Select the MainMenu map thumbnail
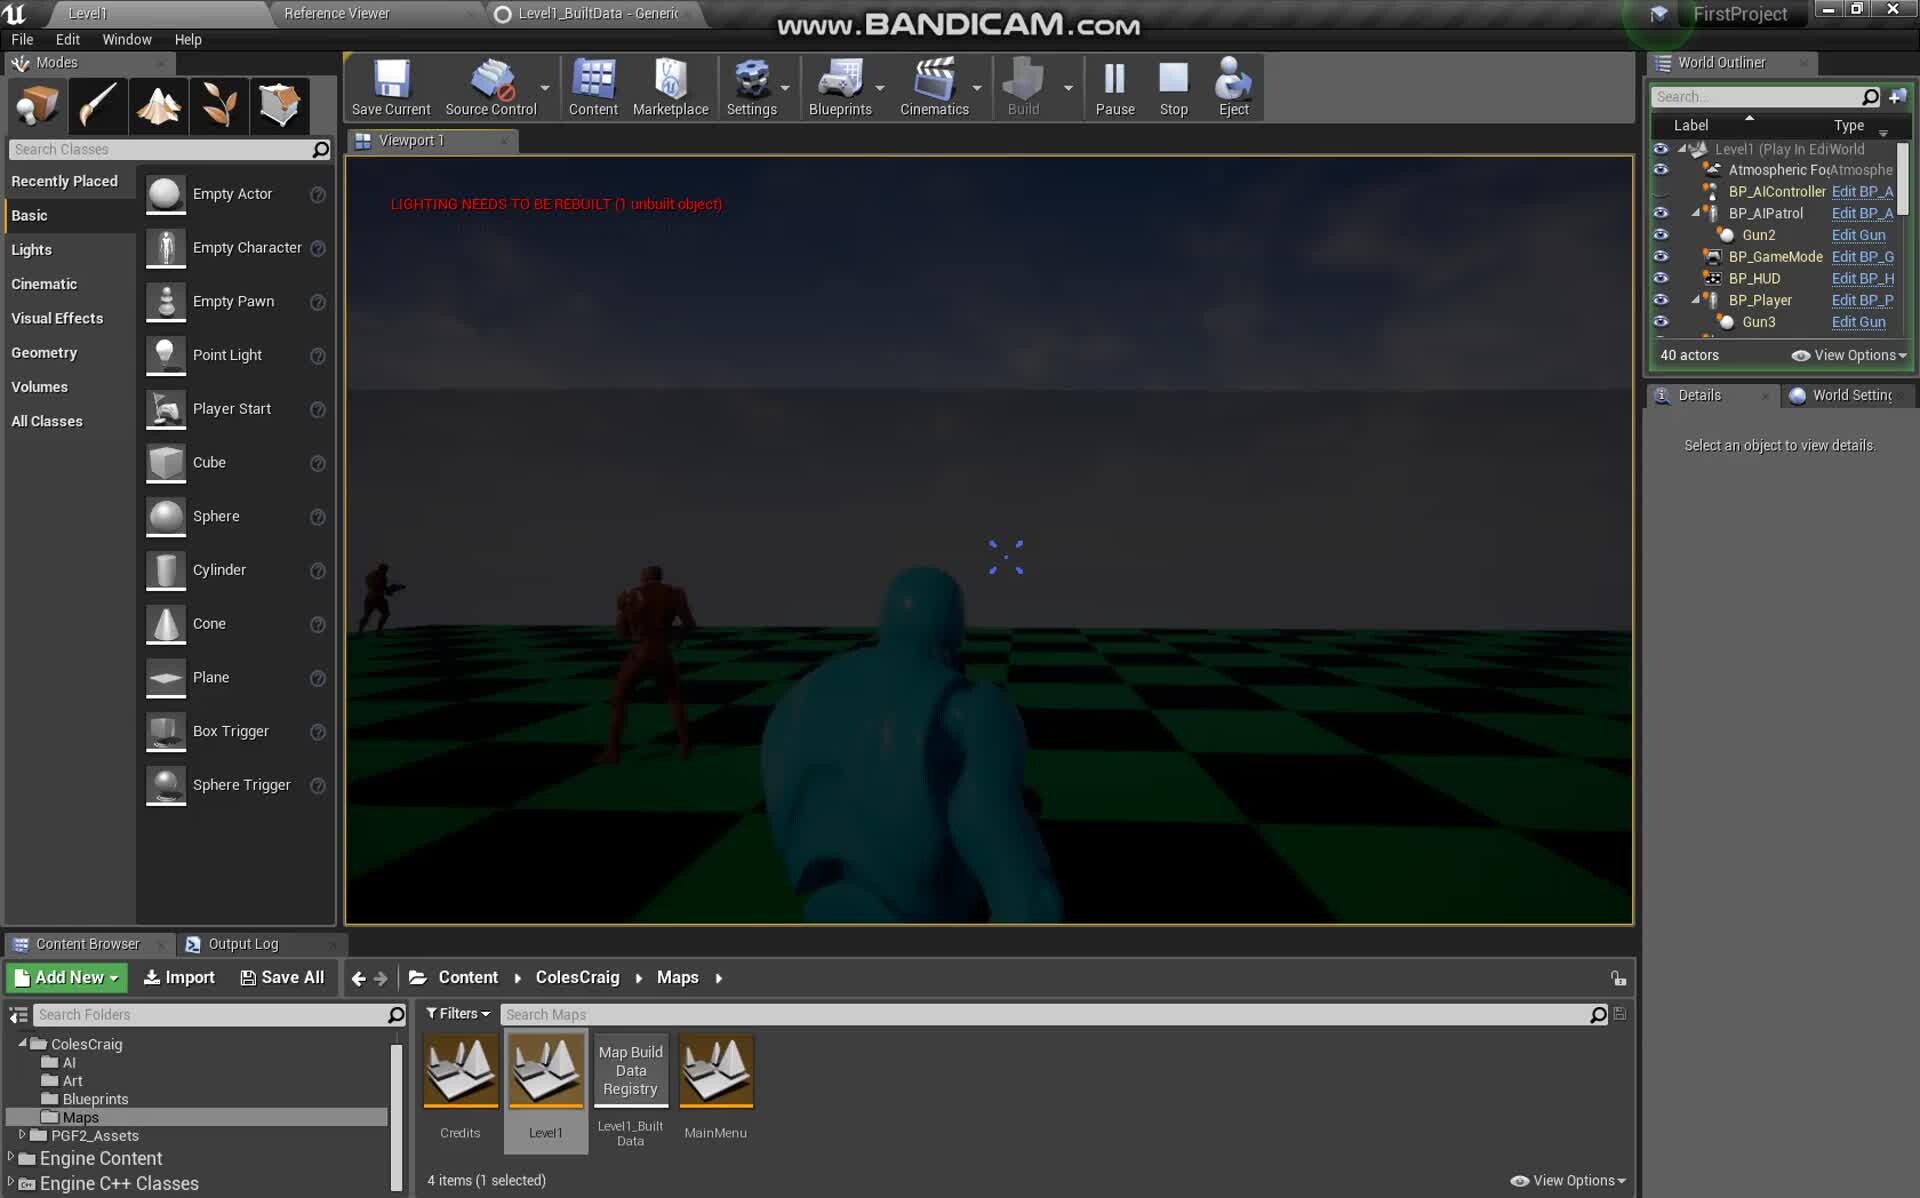Screen dimensions: 1920x1198 (715, 1071)
